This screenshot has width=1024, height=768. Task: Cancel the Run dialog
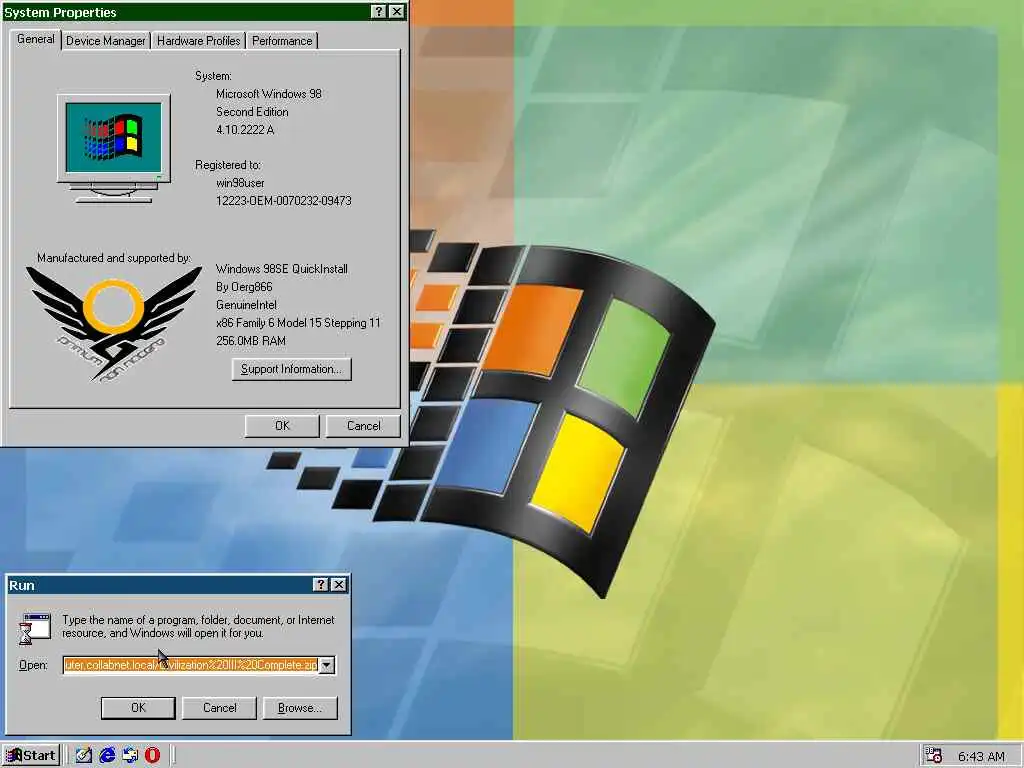pos(219,708)
